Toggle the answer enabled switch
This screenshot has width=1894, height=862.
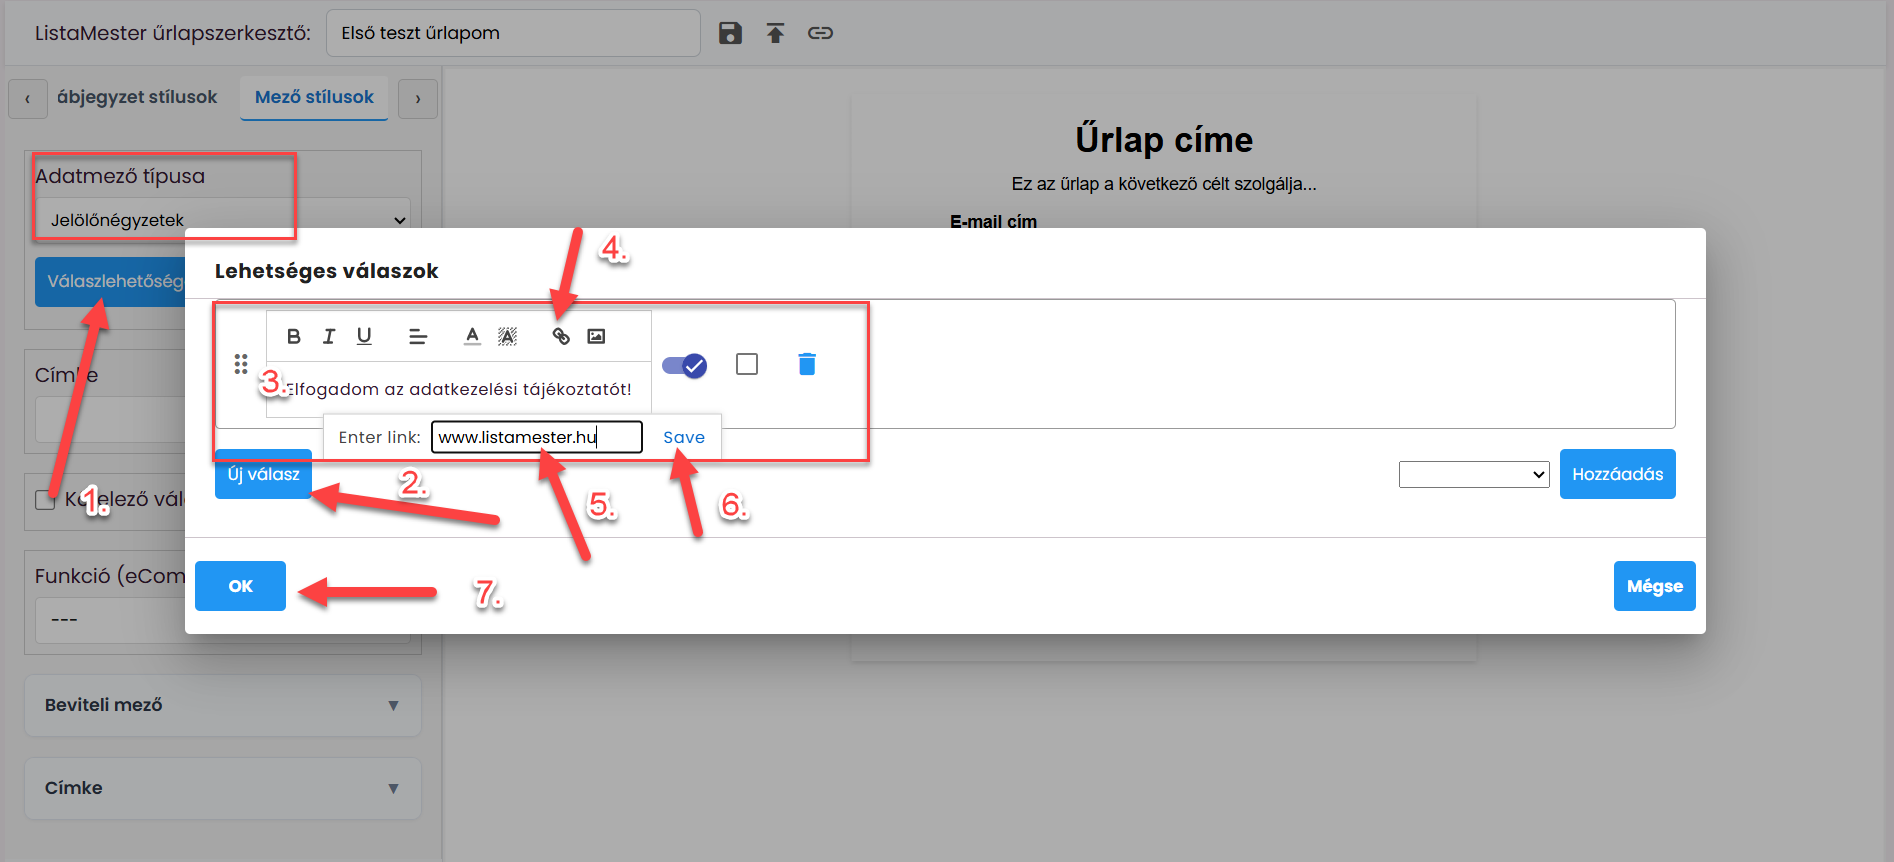click(685, 365)
